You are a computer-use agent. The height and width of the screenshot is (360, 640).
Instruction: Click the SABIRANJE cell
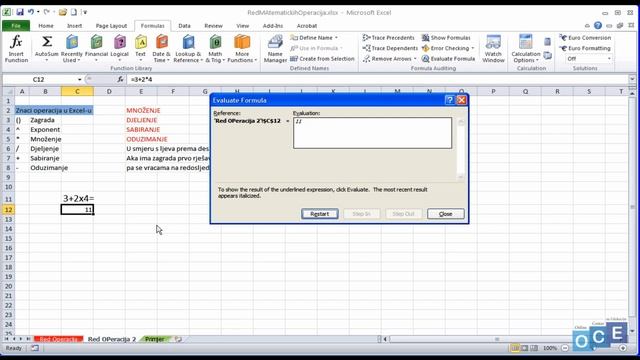click(x=141, y=129)
